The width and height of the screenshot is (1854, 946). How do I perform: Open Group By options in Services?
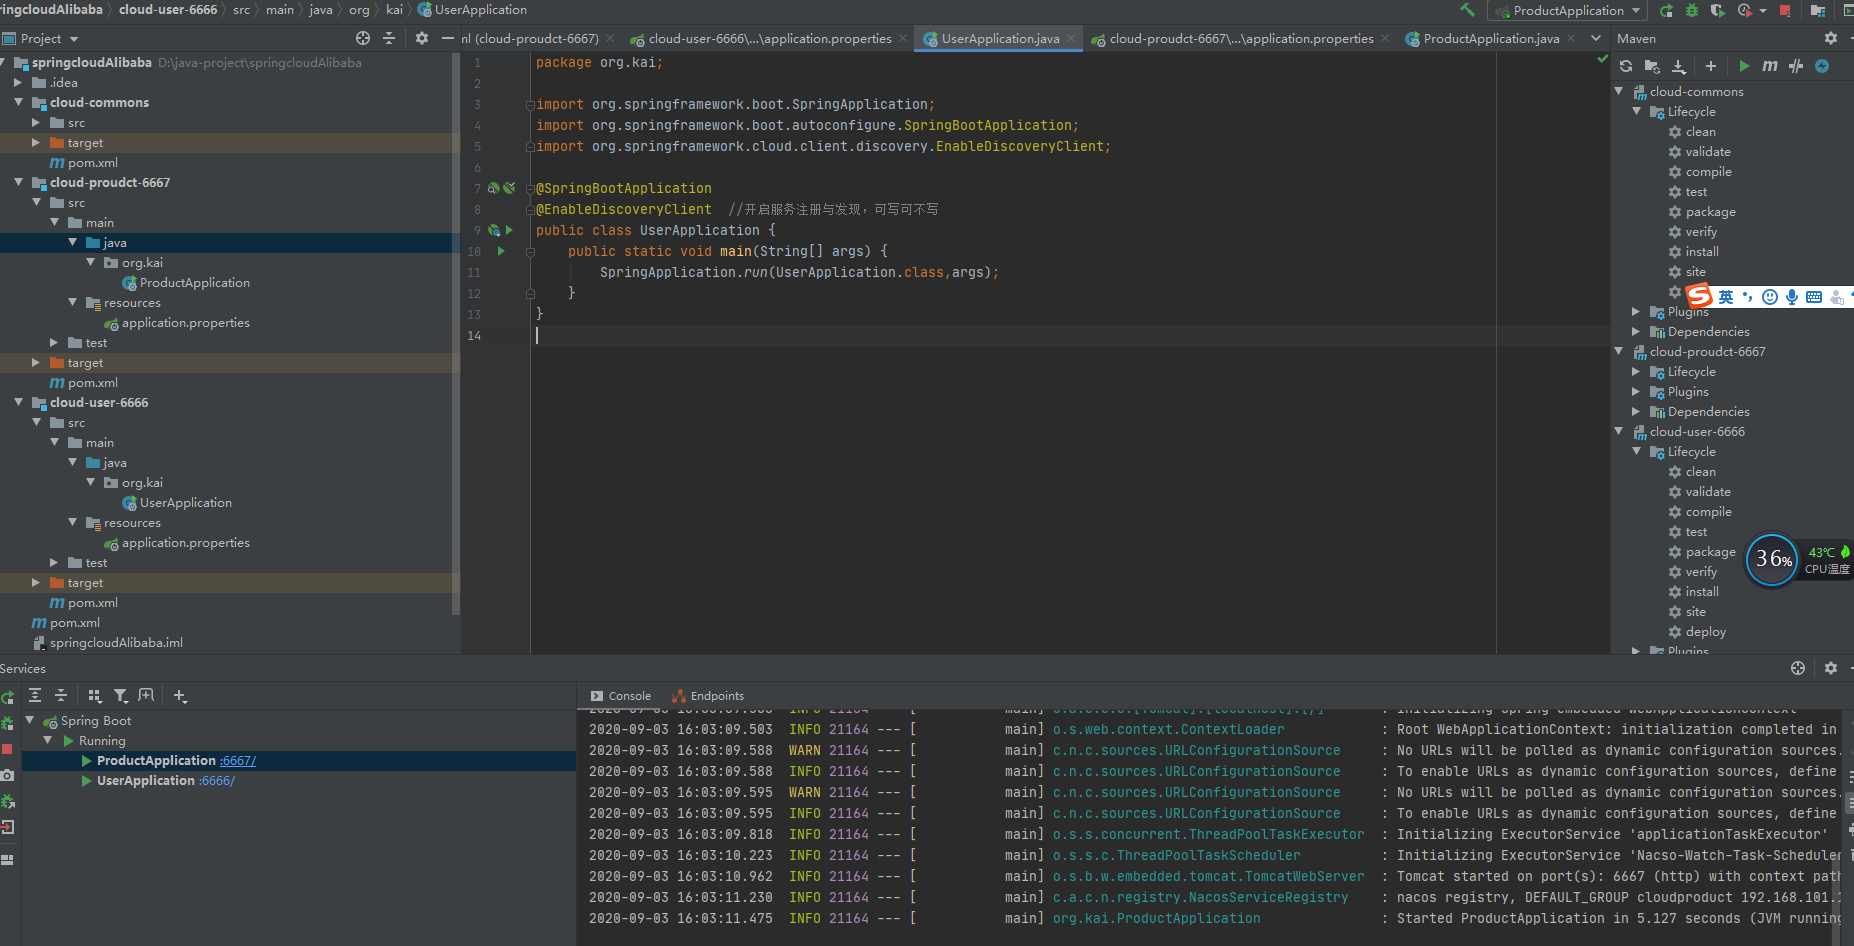tap(95, 695)
